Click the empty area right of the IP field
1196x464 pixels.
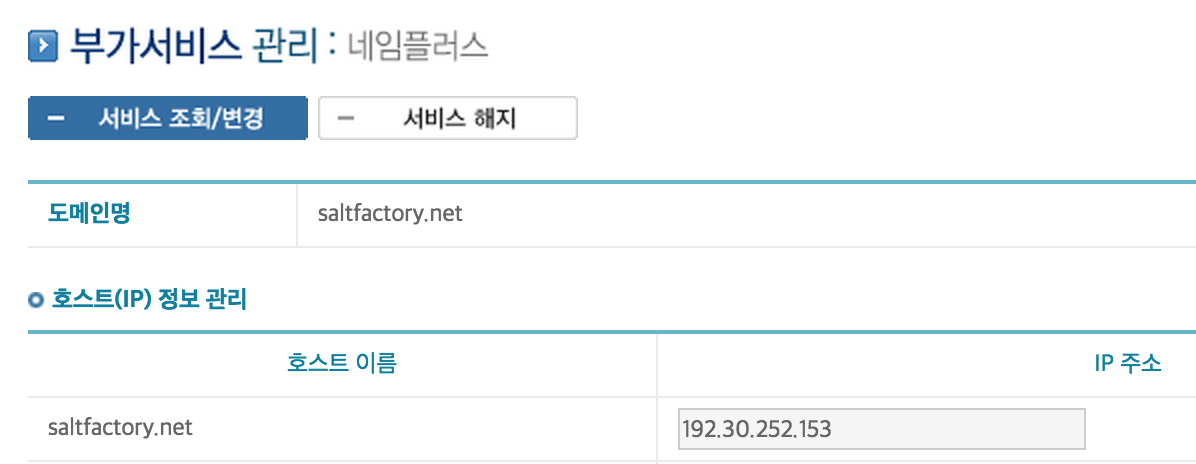pos(1140,429)
